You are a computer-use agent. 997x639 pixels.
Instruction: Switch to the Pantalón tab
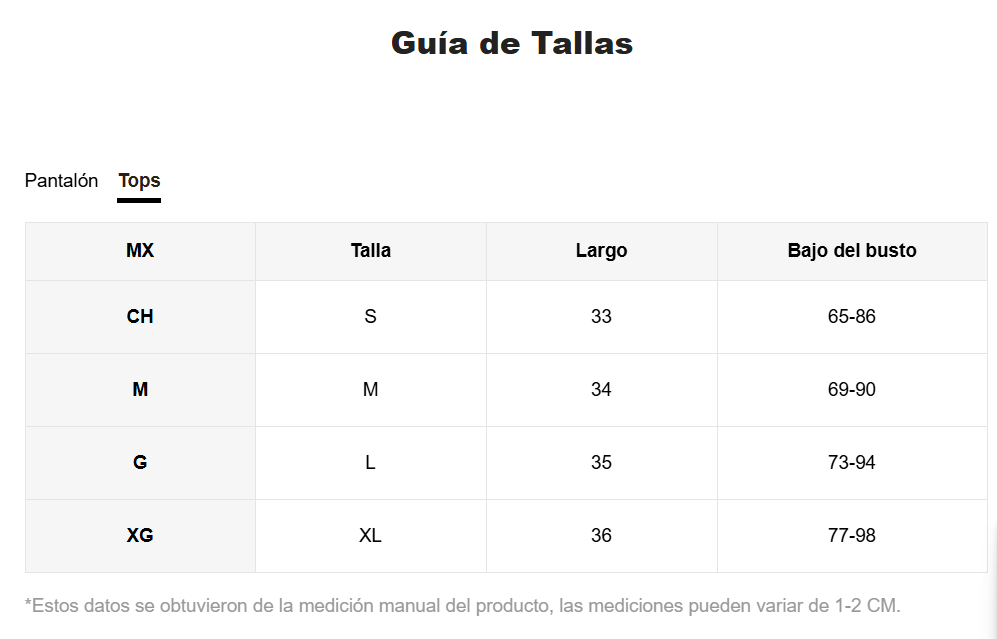(x=61, y=181)
